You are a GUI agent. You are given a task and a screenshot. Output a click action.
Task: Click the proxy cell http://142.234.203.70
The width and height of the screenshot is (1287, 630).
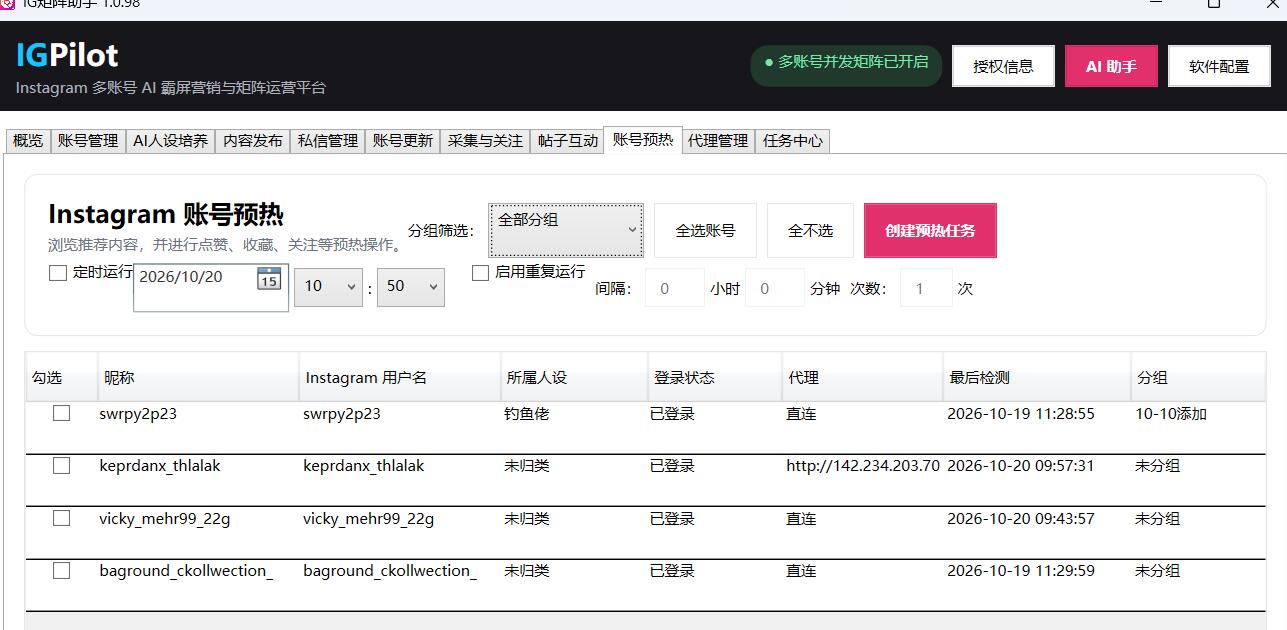(863, 466)
